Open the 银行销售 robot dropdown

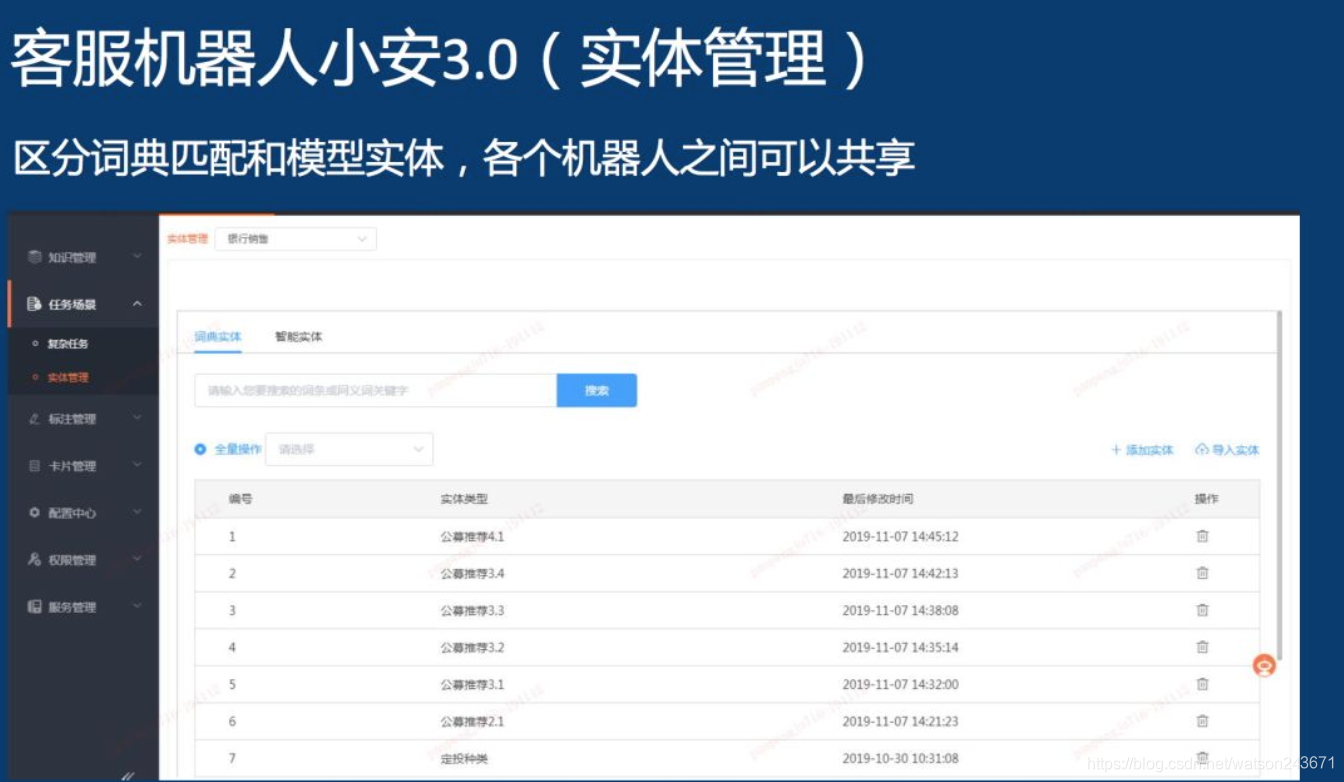coord(296,239)
